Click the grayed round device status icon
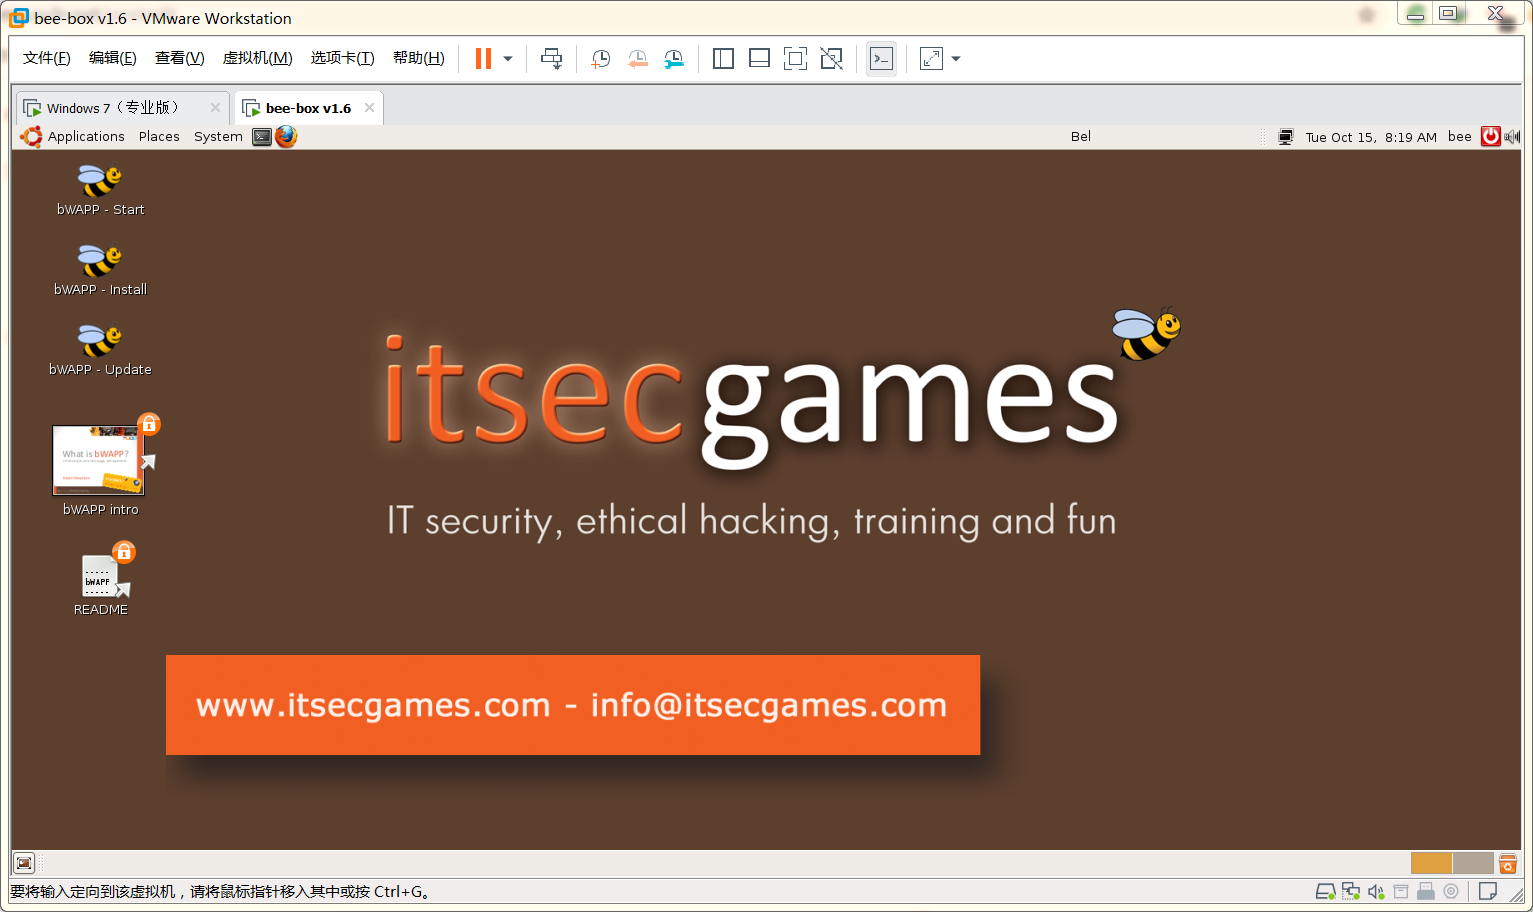Image resolution: width=1533 pixels, height=912 pixels. pos(1451,891)
